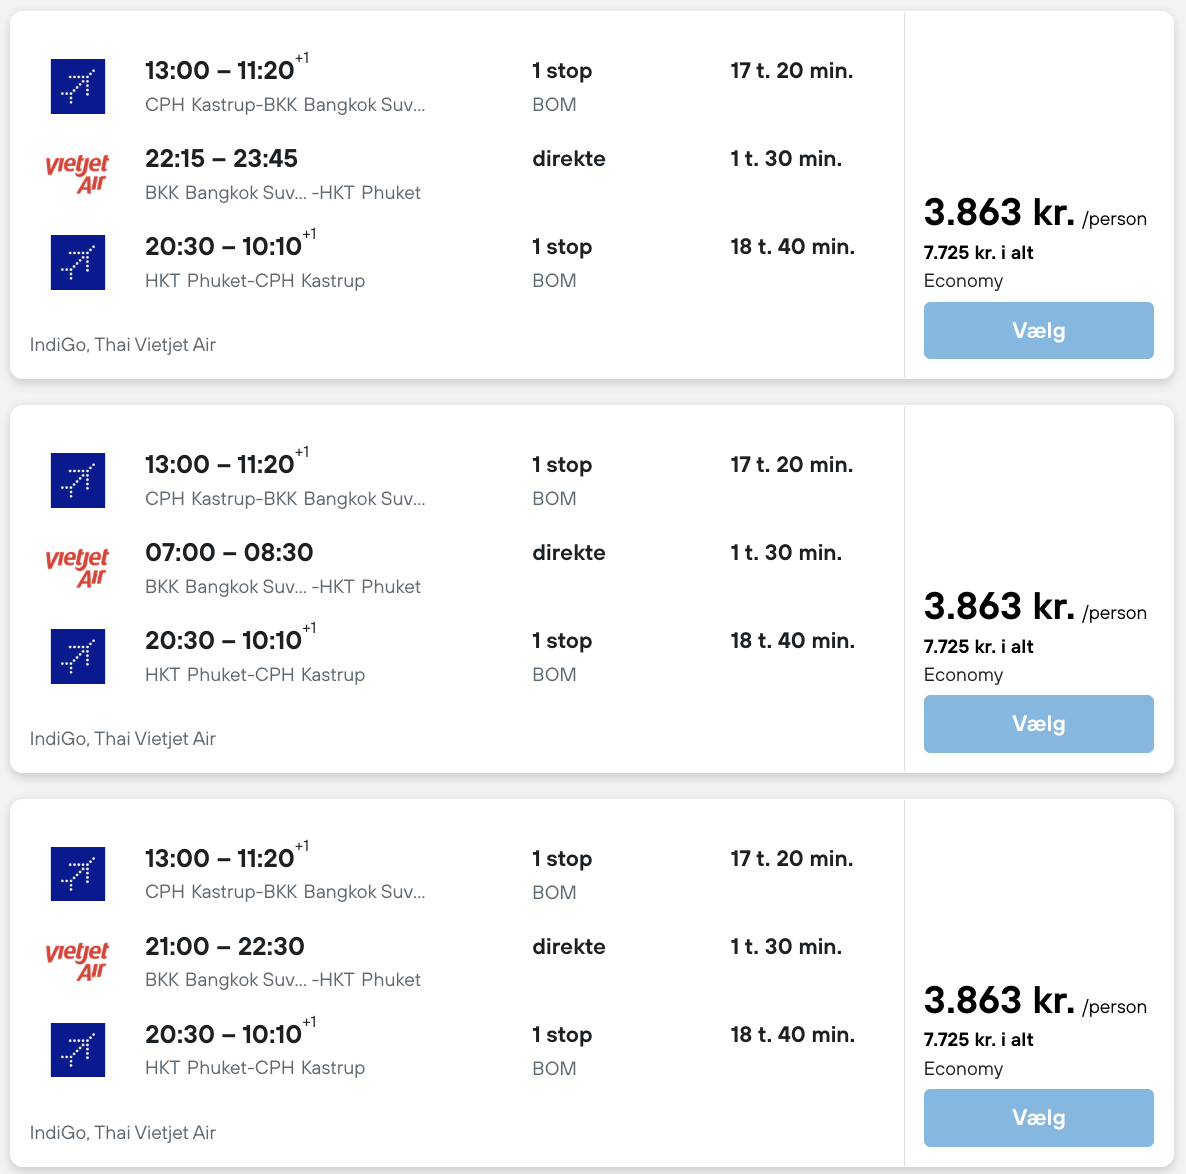Choose Vælg for the itinerary with 21:00 Vietjet flight
Image resolution: width=1186 pixels, height=1174 pixels.
pos(1038,1117)
